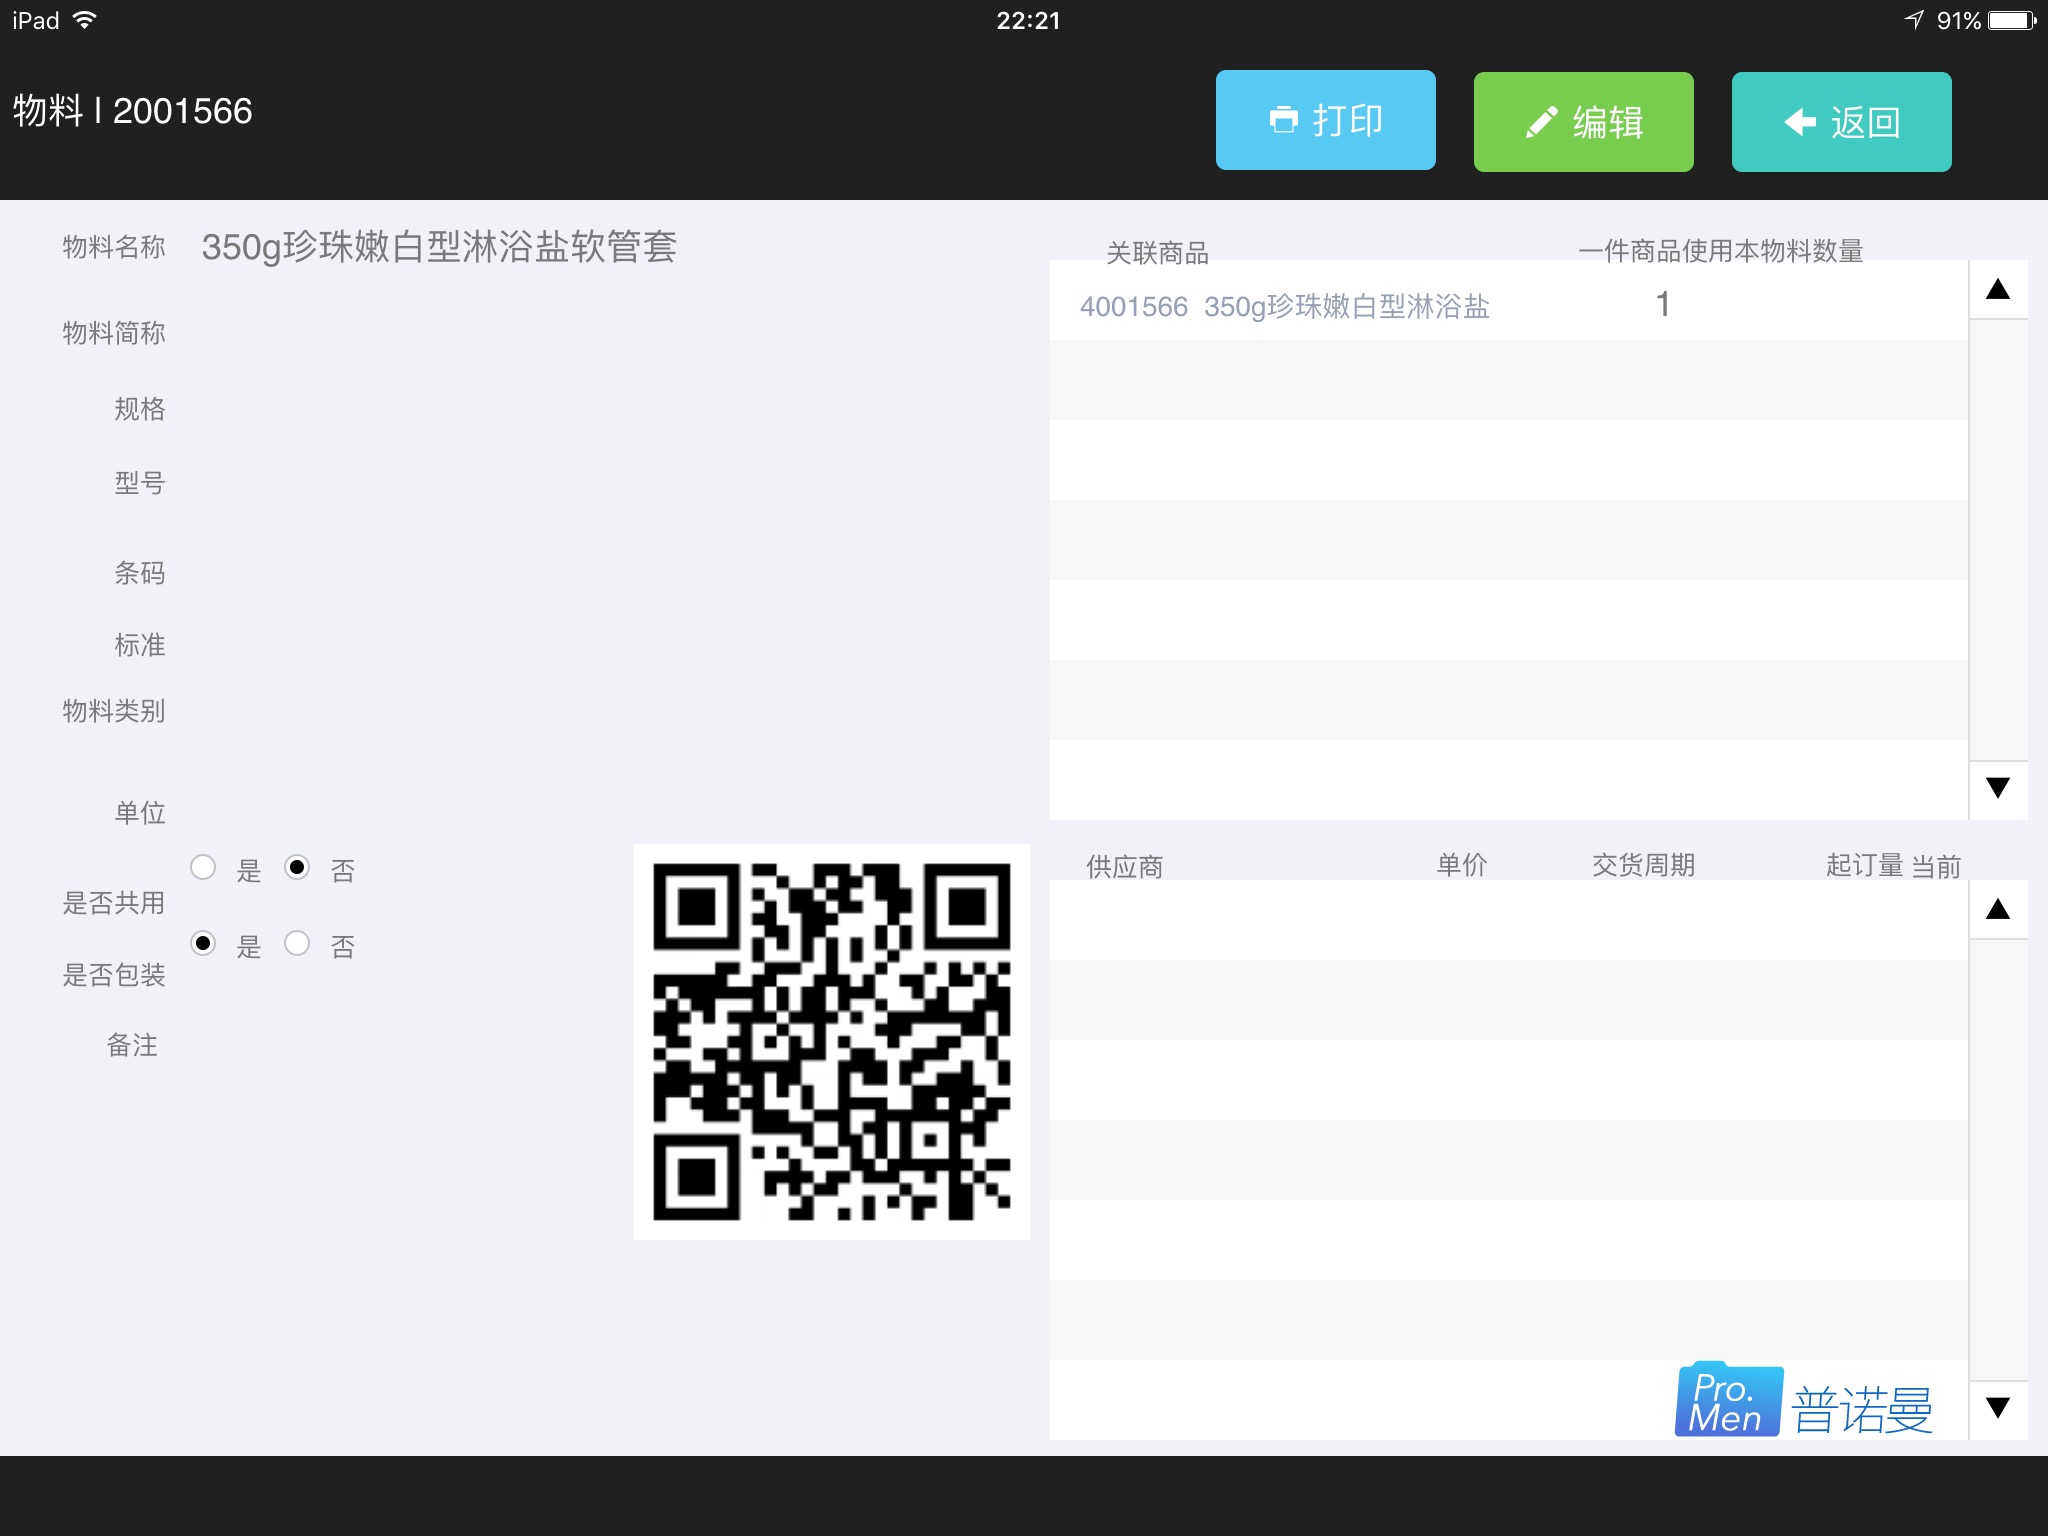Tap the ProMen 普诺曼 logo
Viewport: 2048px width, 1536px height.
1805,1400
